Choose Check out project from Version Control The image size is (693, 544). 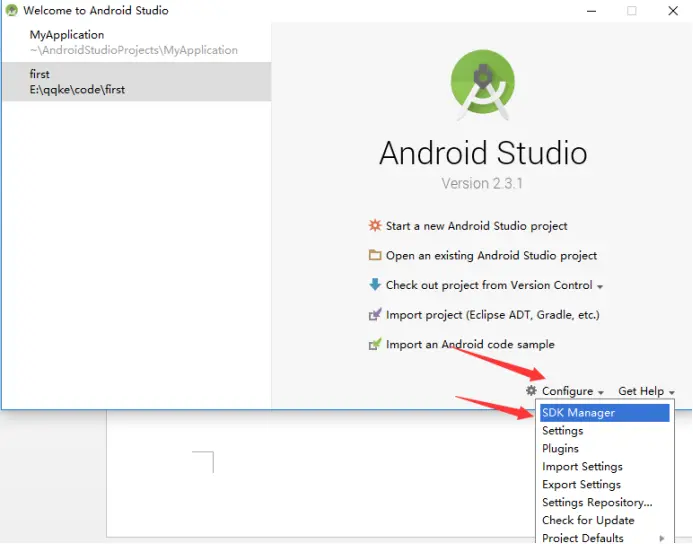tap(489, 285)
